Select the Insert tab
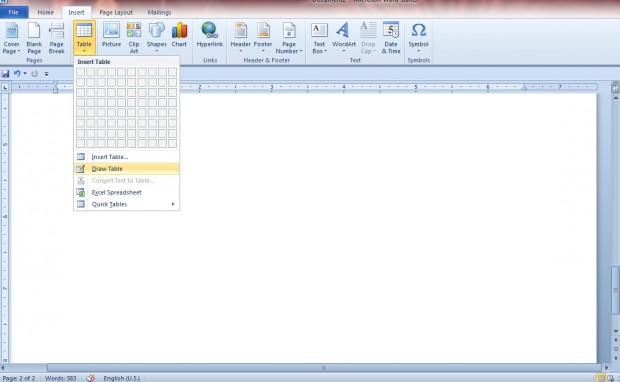 tap(76, 12)
